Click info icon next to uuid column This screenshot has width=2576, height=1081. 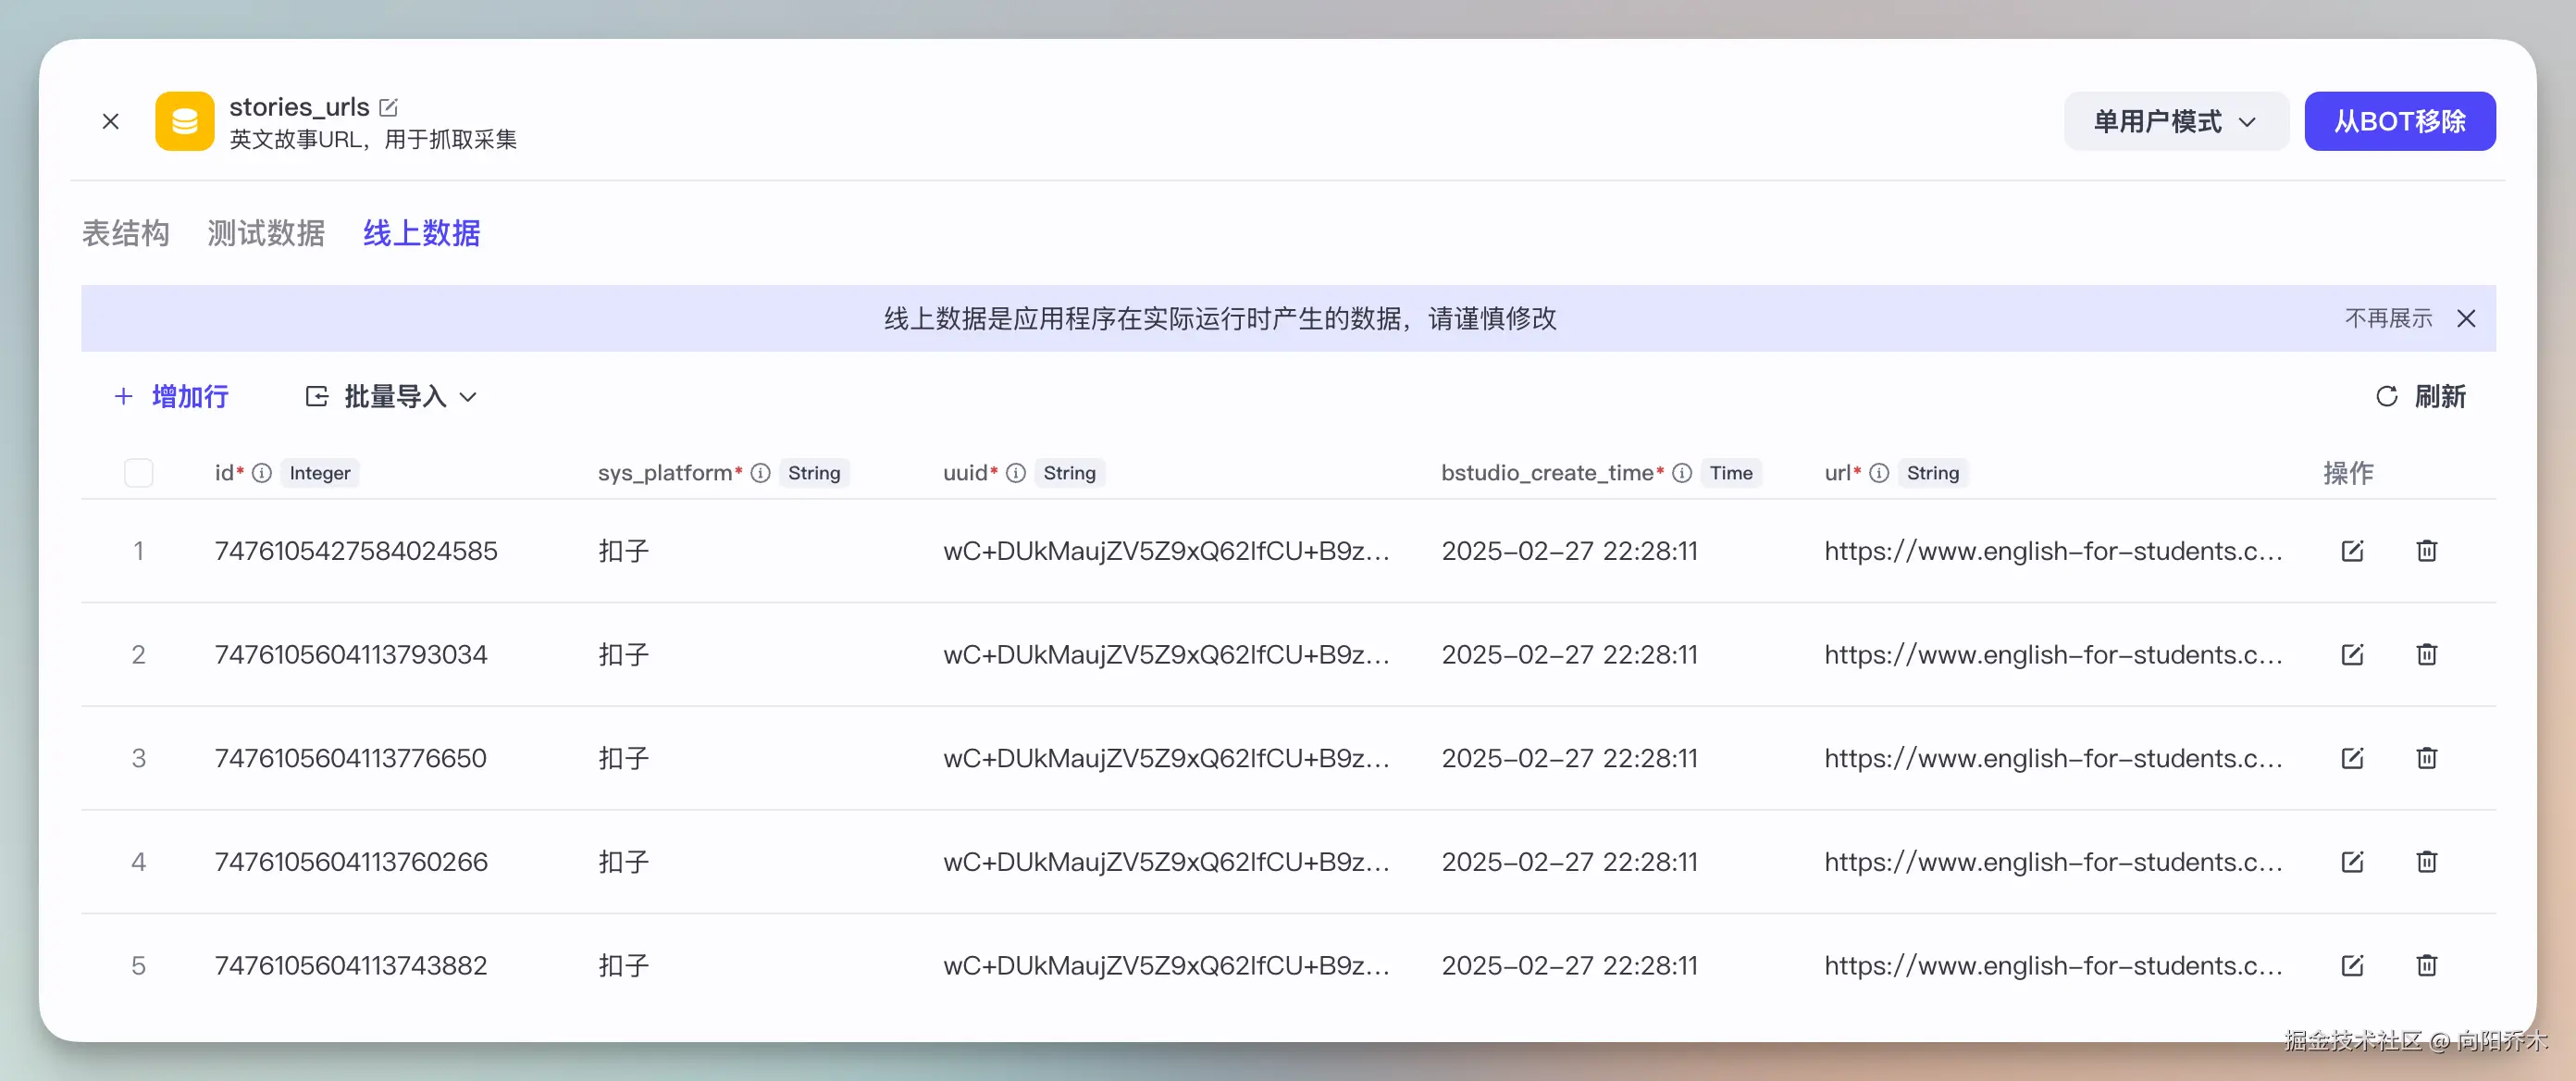click(x=1016, y=473)
